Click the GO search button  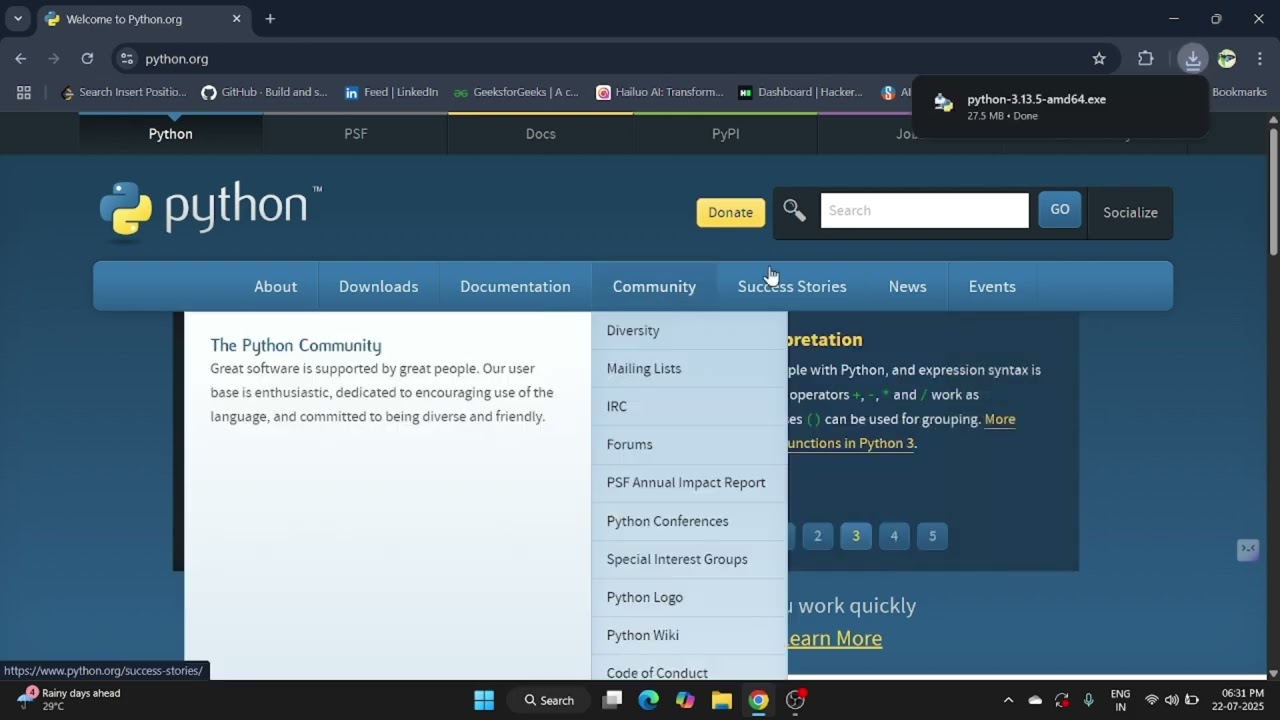click(1060, 210)
